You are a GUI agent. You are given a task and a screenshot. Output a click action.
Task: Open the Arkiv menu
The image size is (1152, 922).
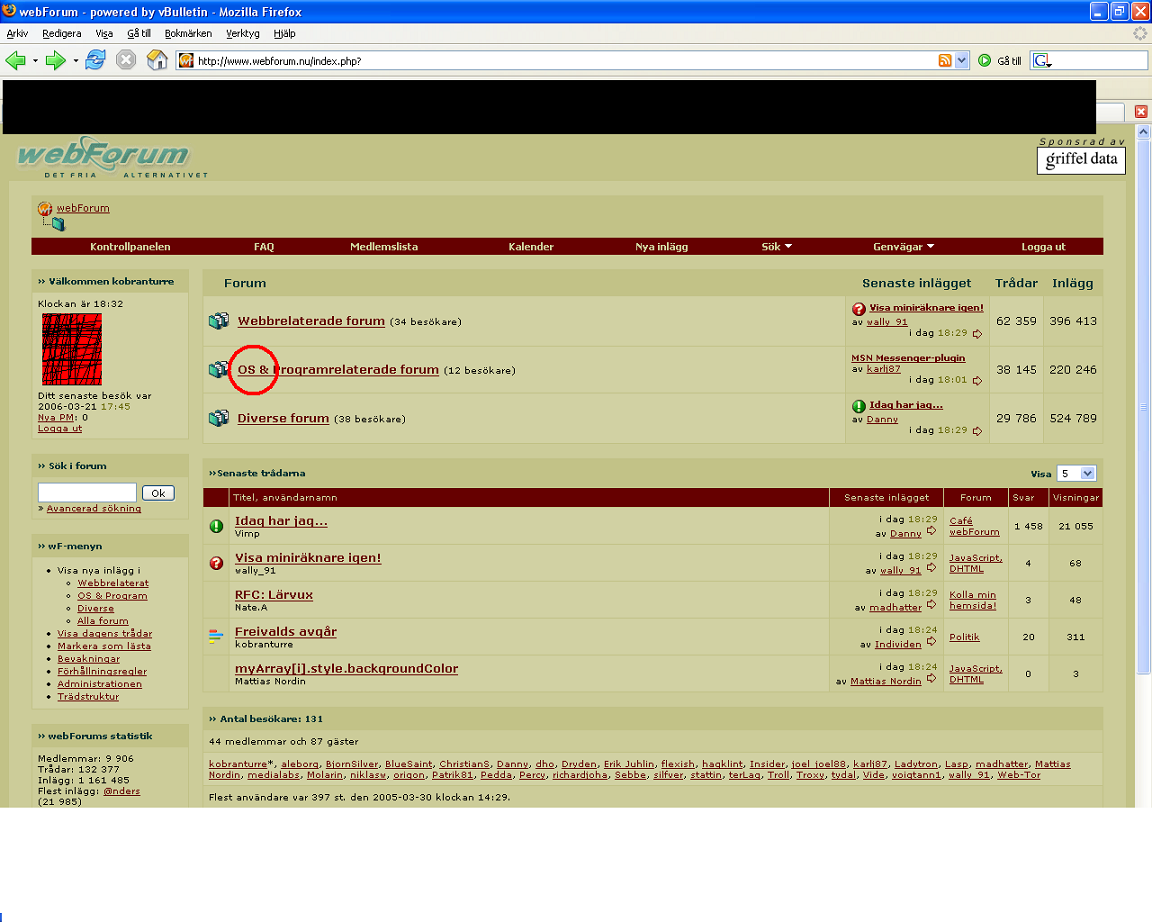[x=17, y=34]
